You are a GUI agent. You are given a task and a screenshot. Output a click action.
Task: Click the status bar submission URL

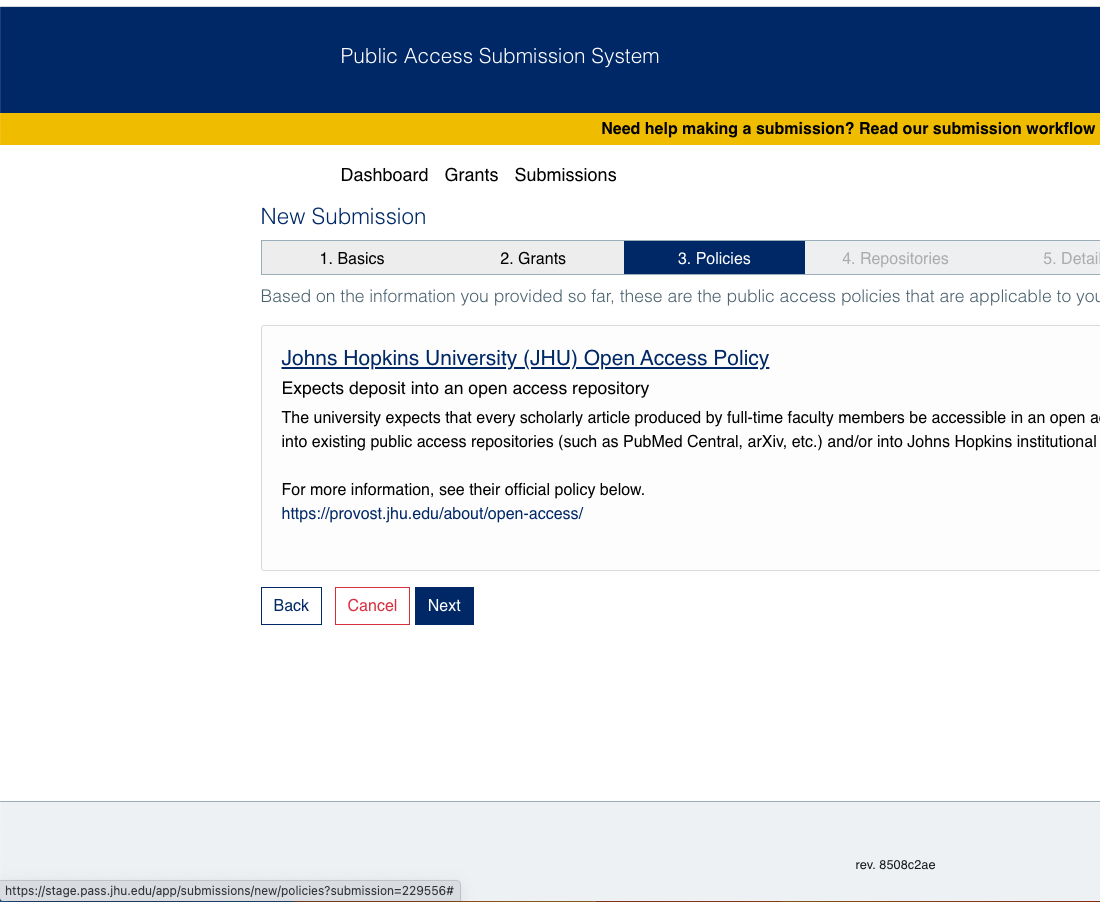[230, 889]
